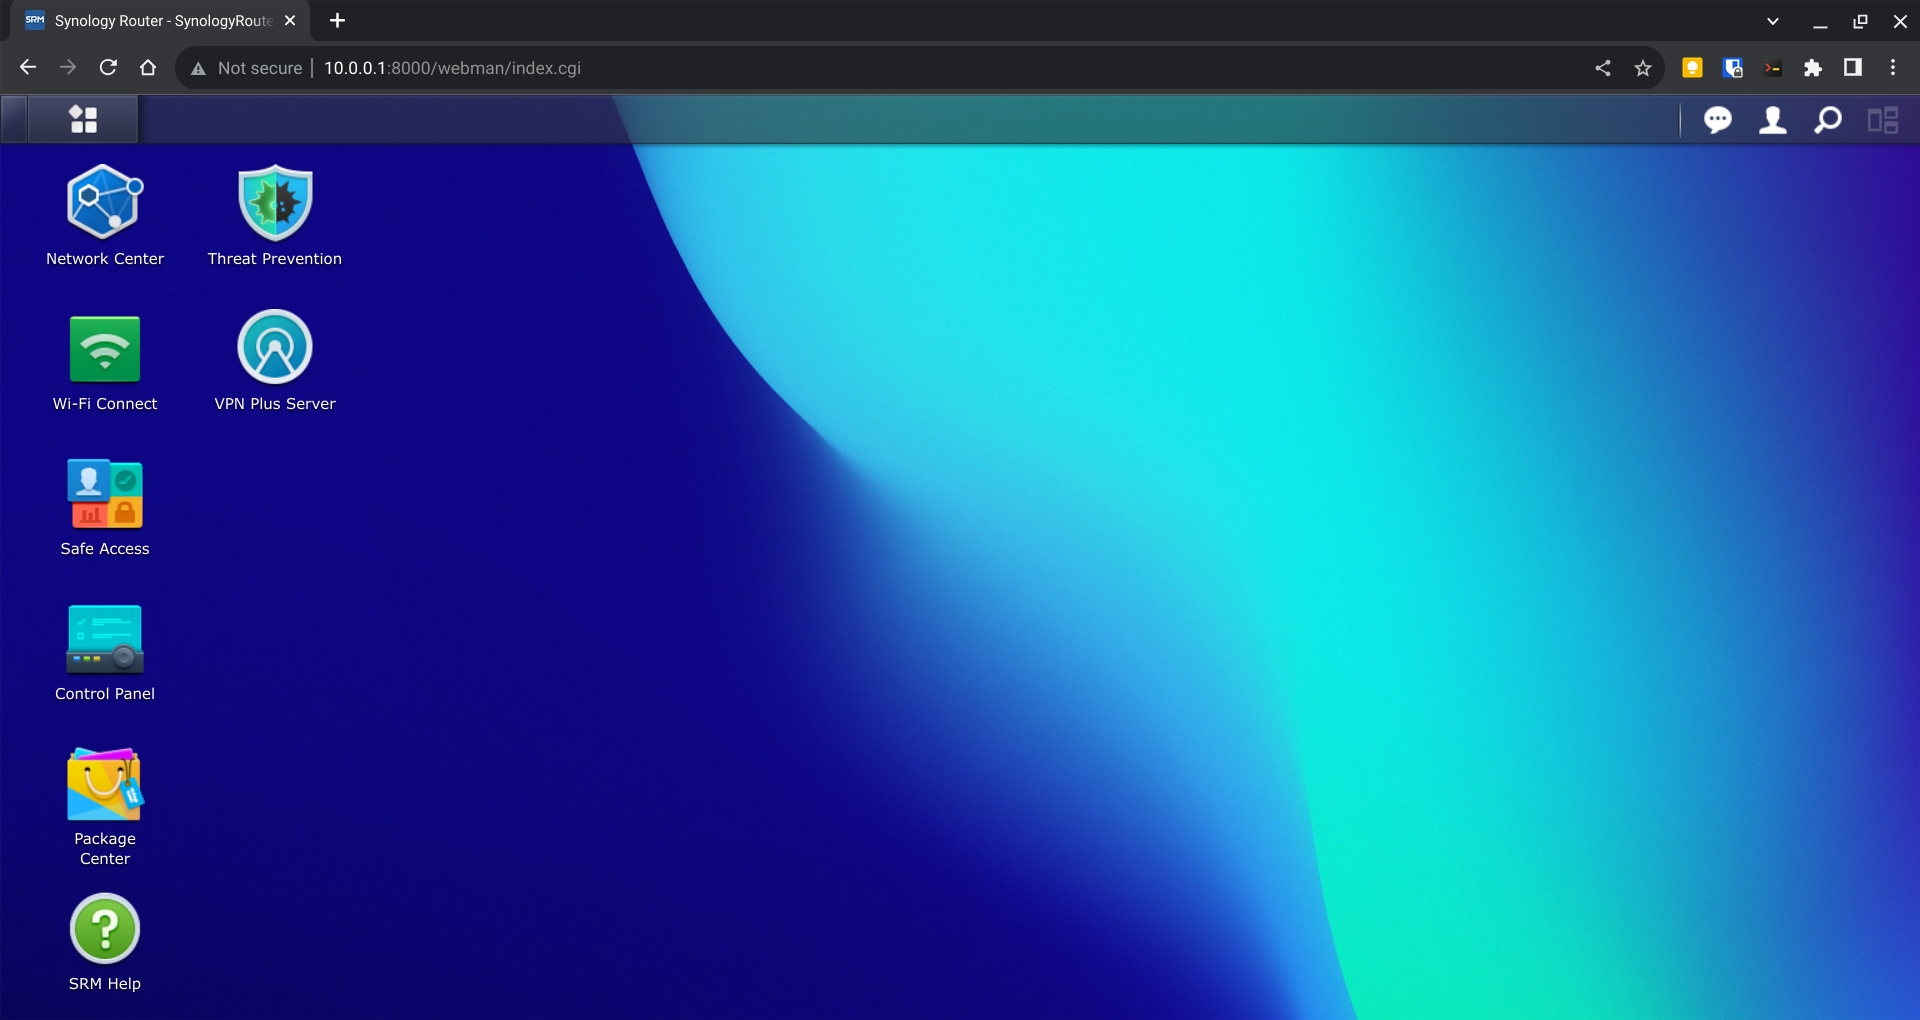Select the Synology Router tab
The height and width of the screenshot is (1020, 1920).
coord(160,21)
